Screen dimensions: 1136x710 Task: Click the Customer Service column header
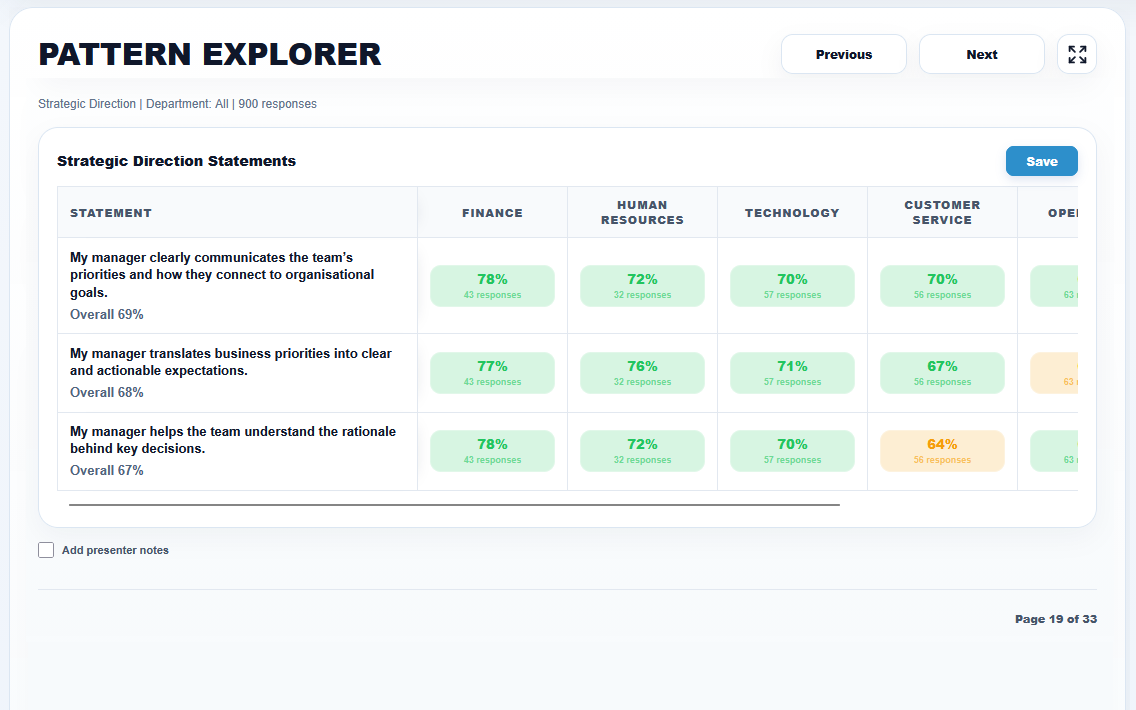coord(942,213)
